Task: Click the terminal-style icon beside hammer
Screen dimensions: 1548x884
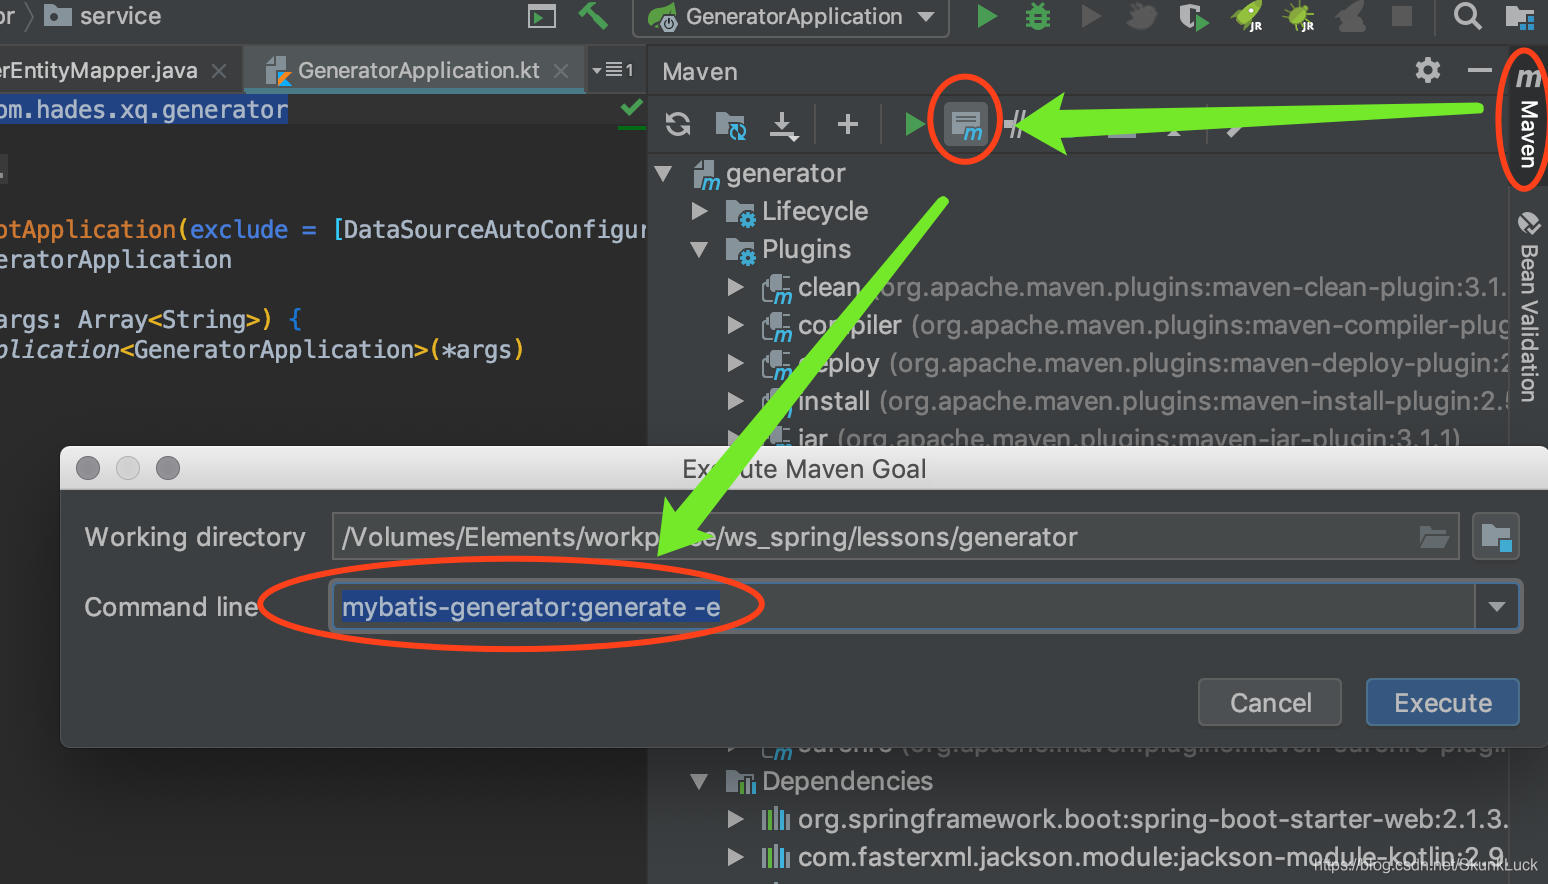Action: tap(542, 16)
